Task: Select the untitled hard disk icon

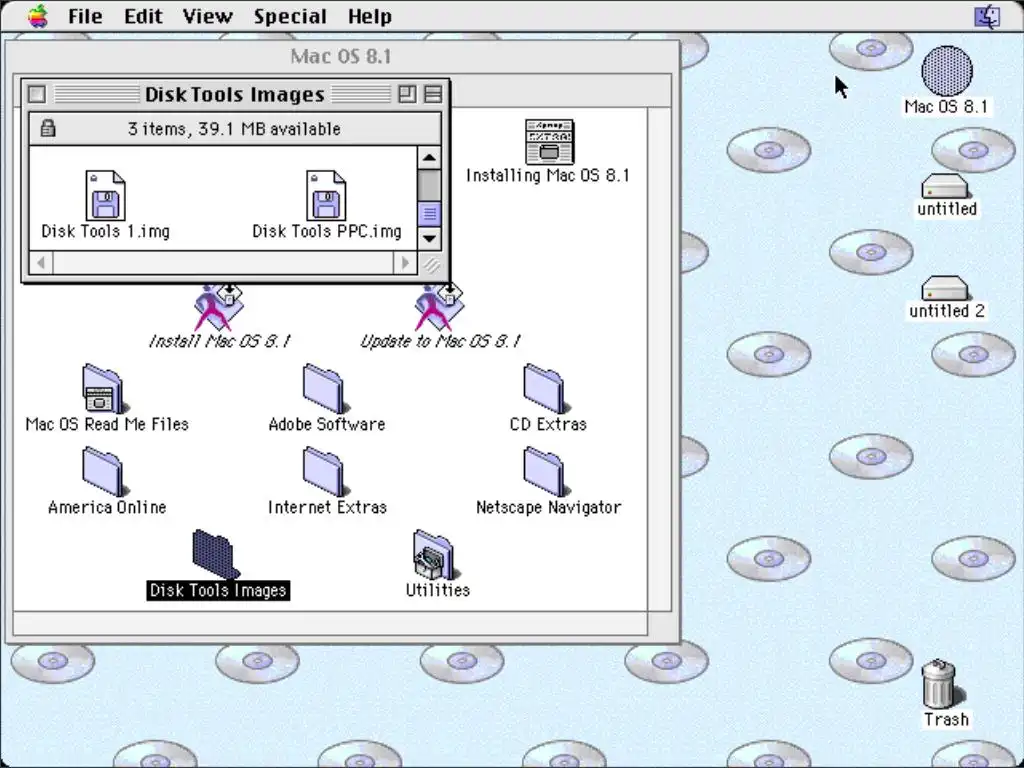Action: coord(944,186)
